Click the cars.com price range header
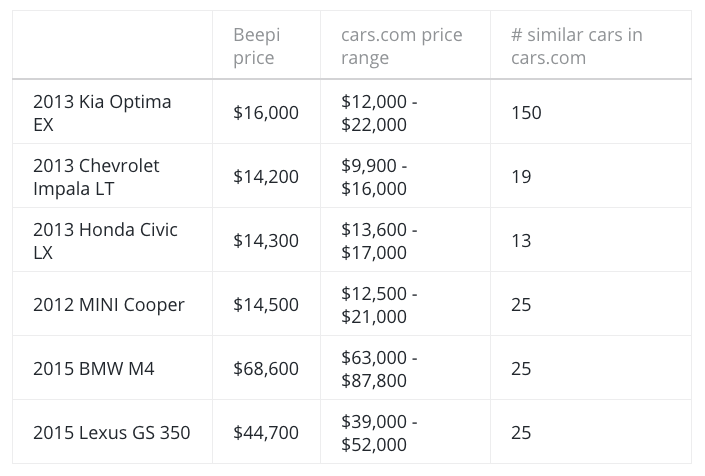 coord(401,46)
